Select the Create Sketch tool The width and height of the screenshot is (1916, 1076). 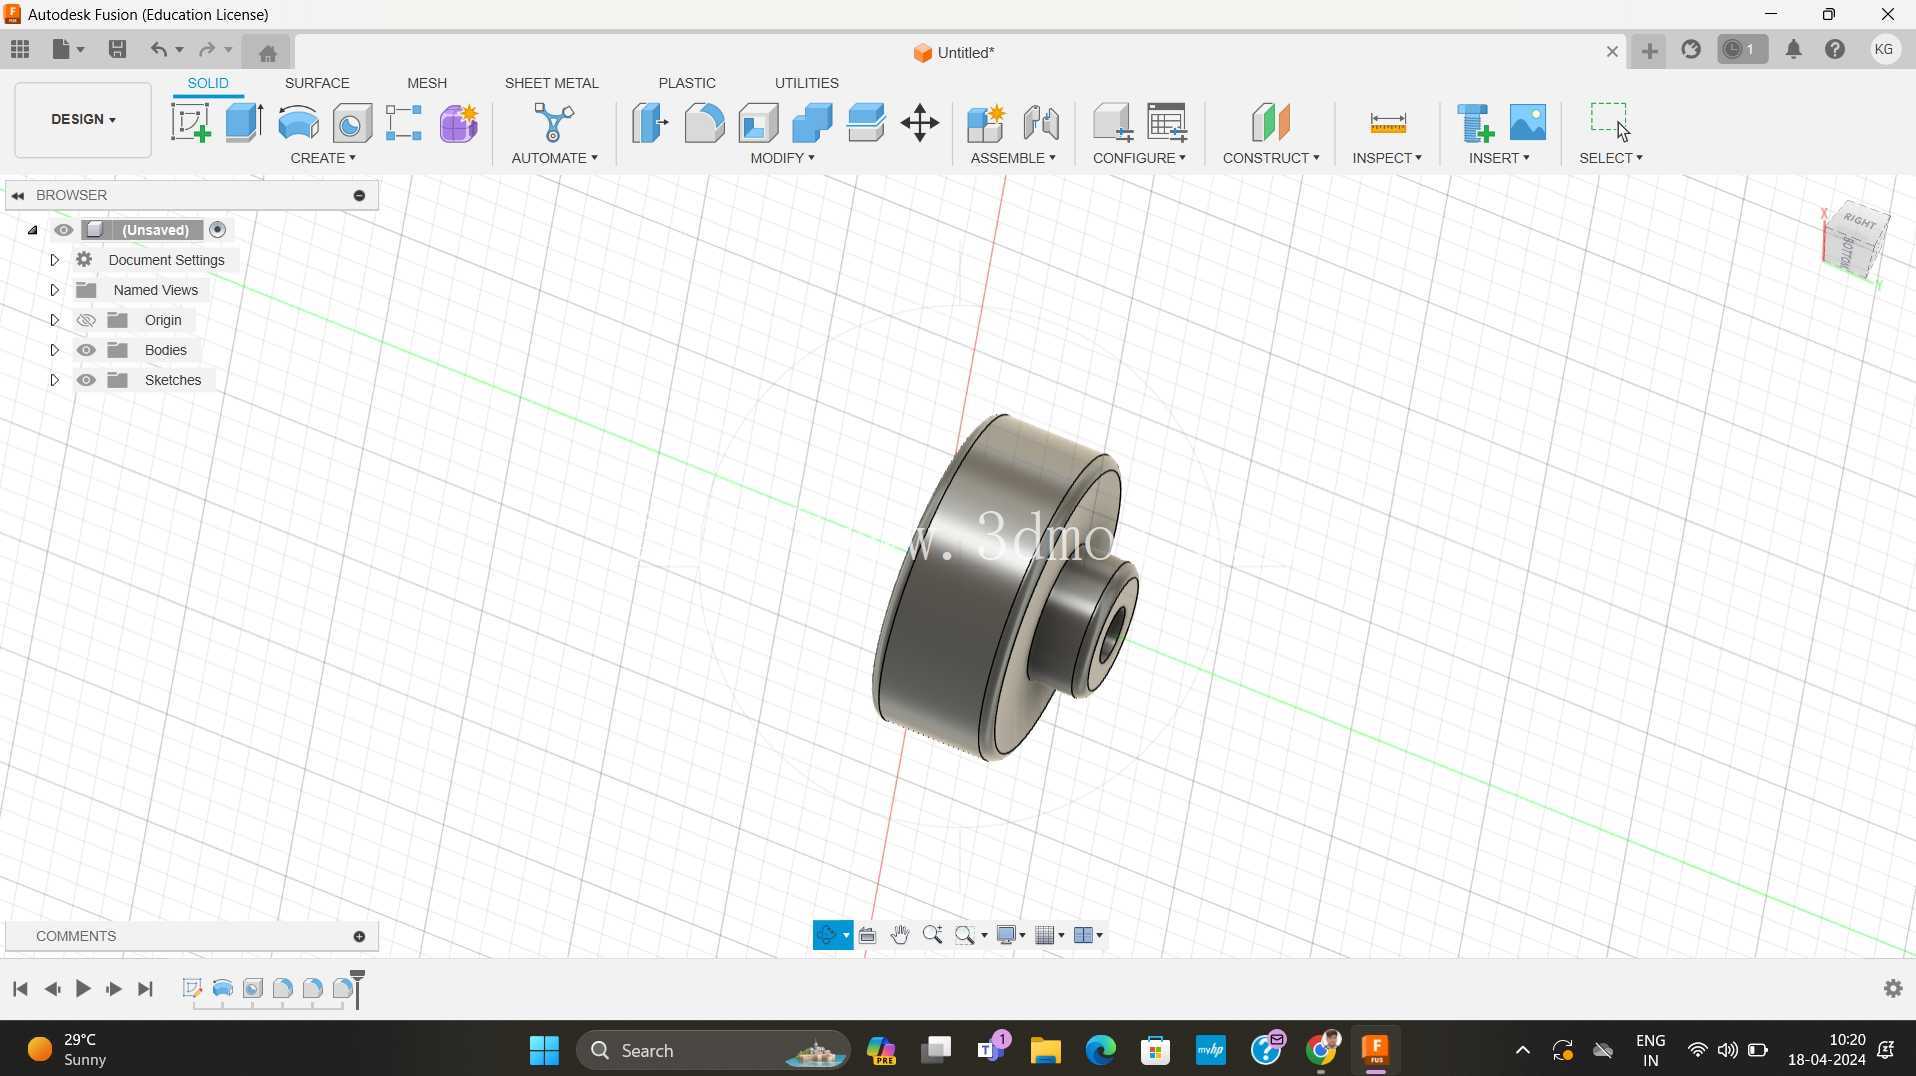[190, 123]
